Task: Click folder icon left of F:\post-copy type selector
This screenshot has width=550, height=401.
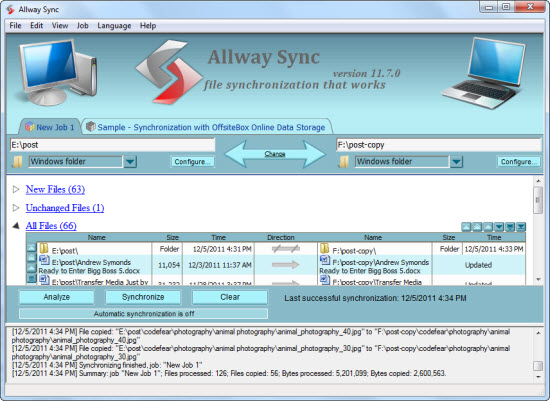Action: click(344, 162)
